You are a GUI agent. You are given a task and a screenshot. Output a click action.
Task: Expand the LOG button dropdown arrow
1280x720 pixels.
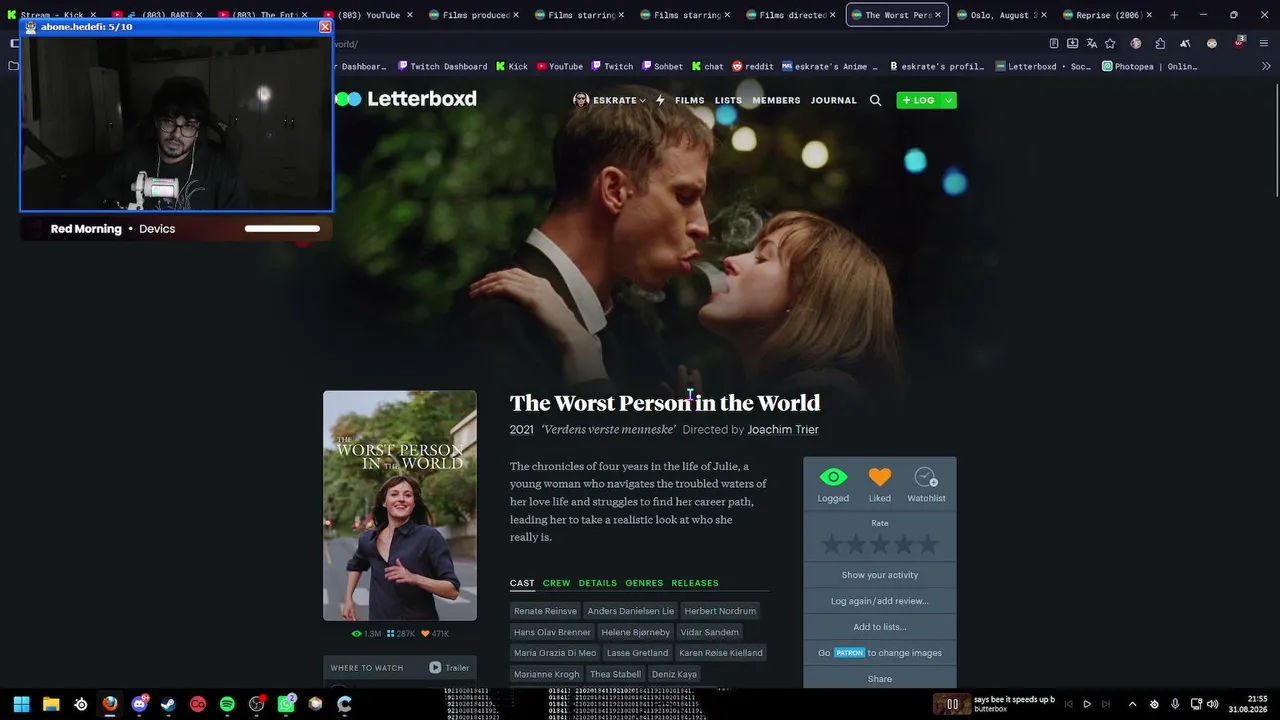pos(948,100)
